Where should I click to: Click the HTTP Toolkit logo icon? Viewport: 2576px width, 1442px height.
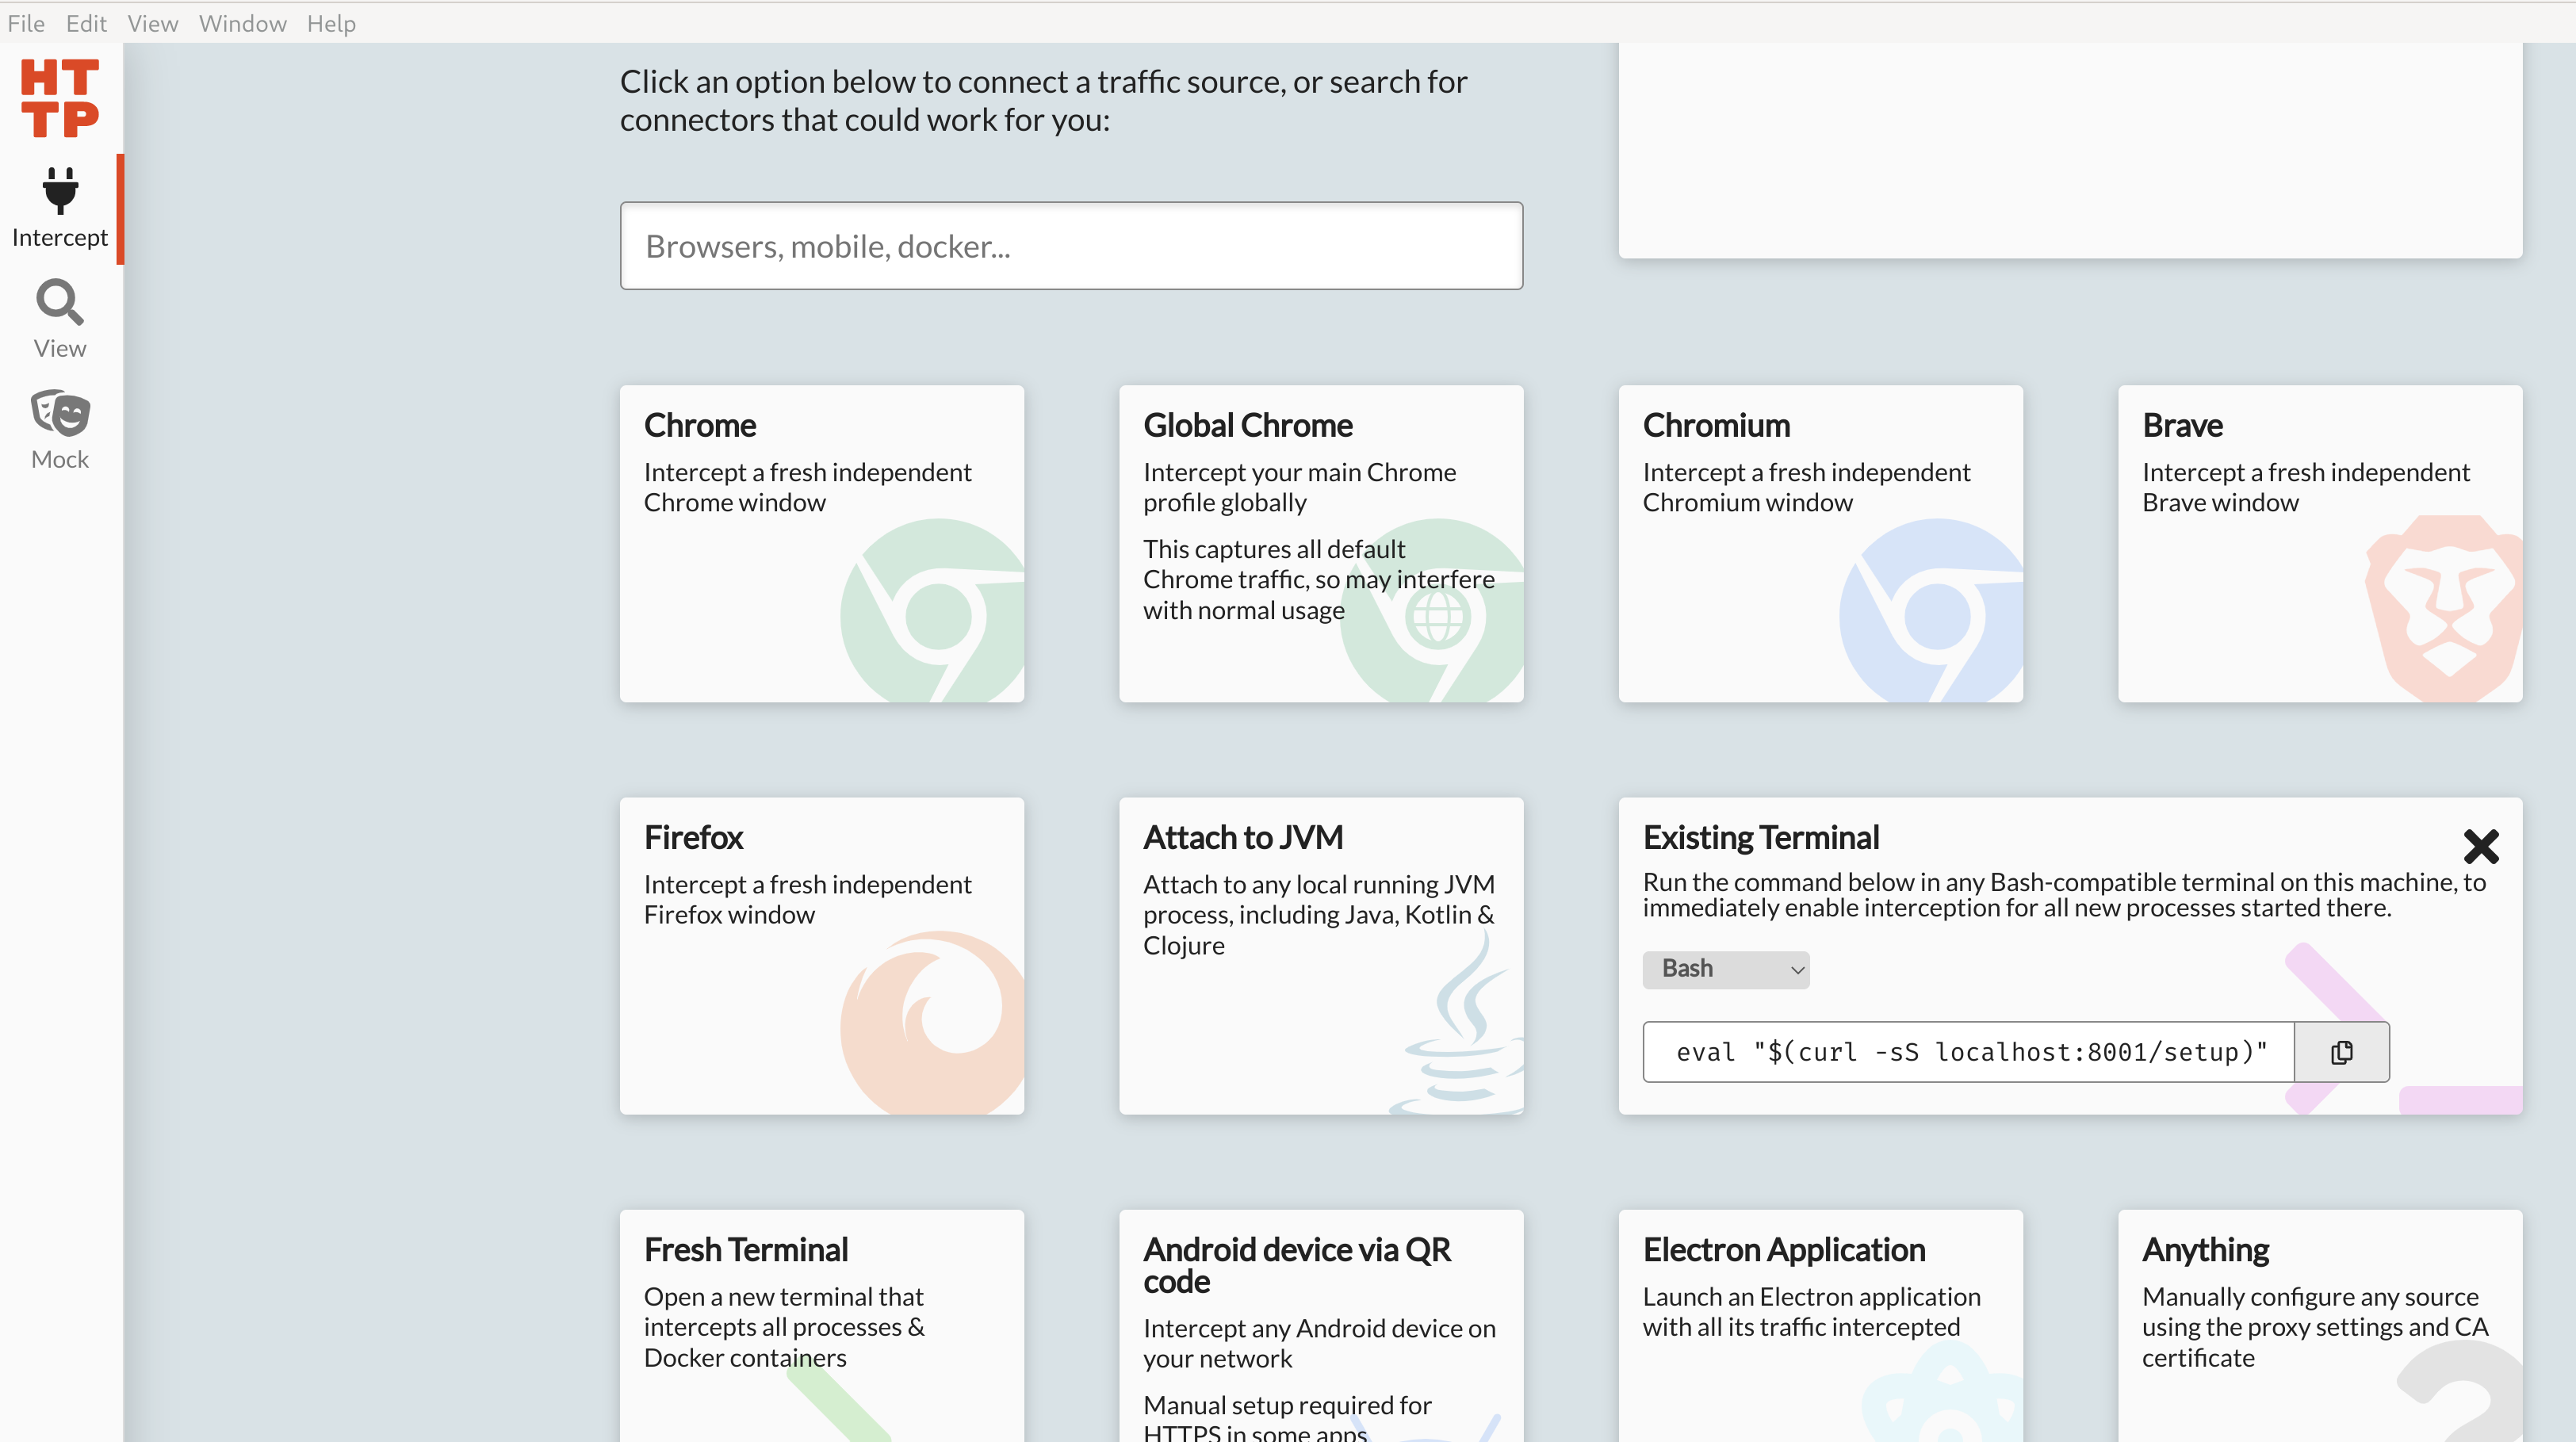click(x=59, y=98)
